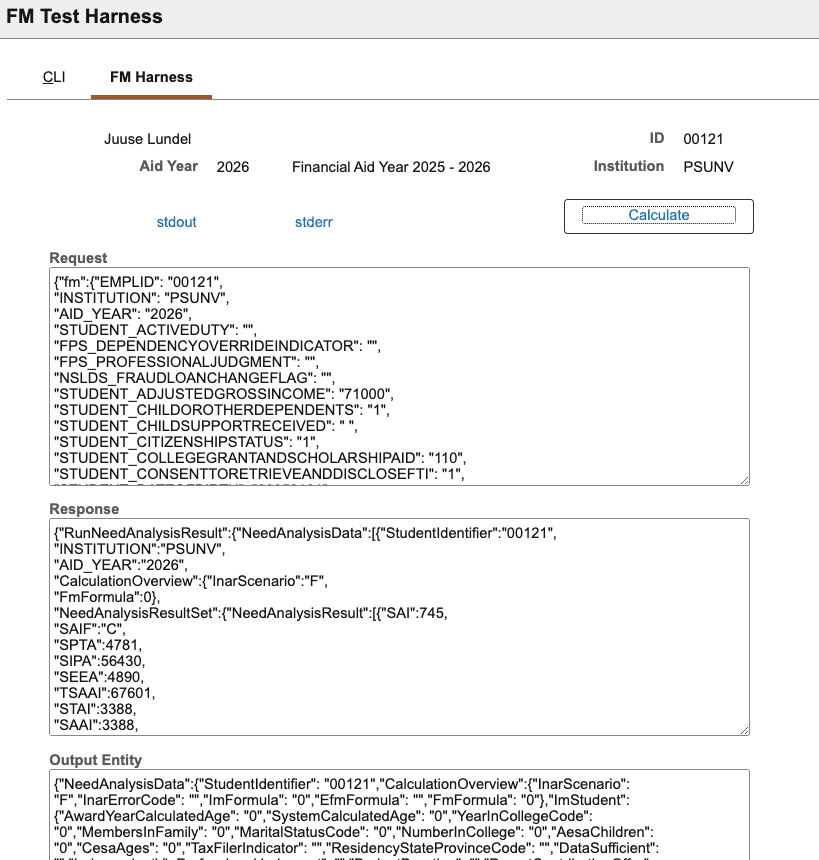Click inside the Response text area
Viewport: 819px width, 860px height.
(x=399, y=627)
